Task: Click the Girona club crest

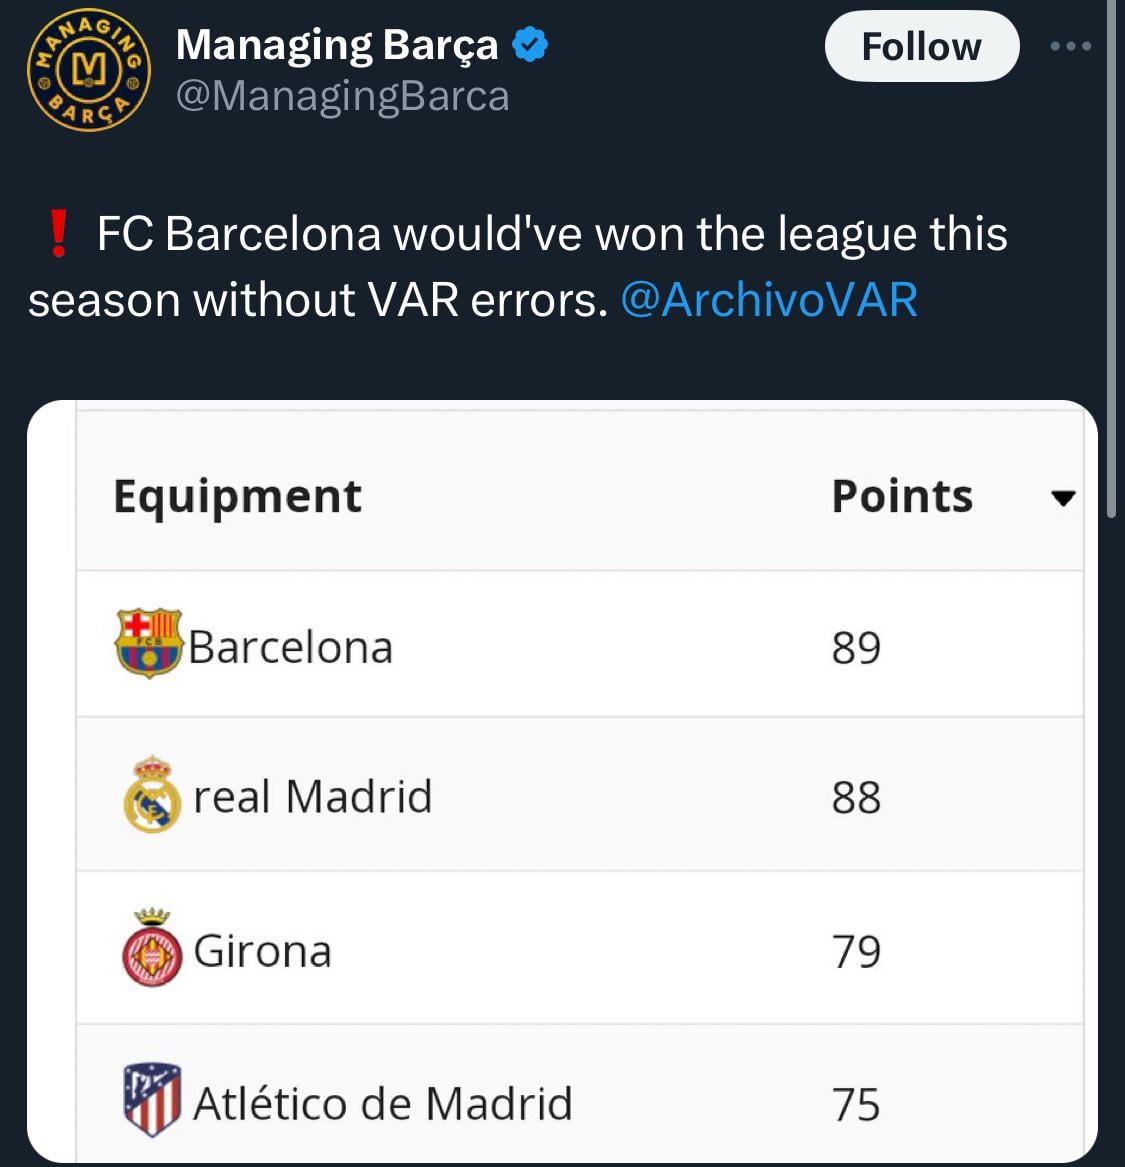Action: tap(152, 949)
